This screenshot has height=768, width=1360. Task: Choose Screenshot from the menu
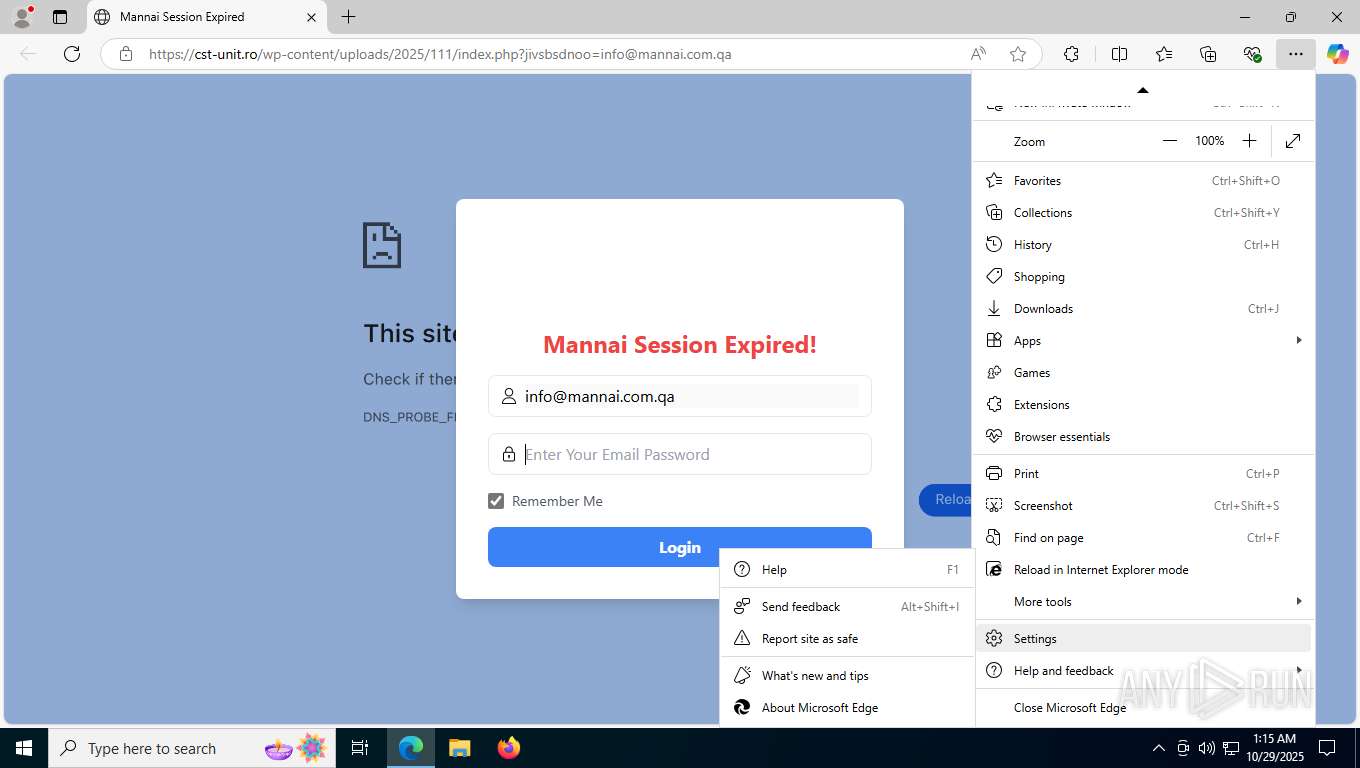(1143, 506)
